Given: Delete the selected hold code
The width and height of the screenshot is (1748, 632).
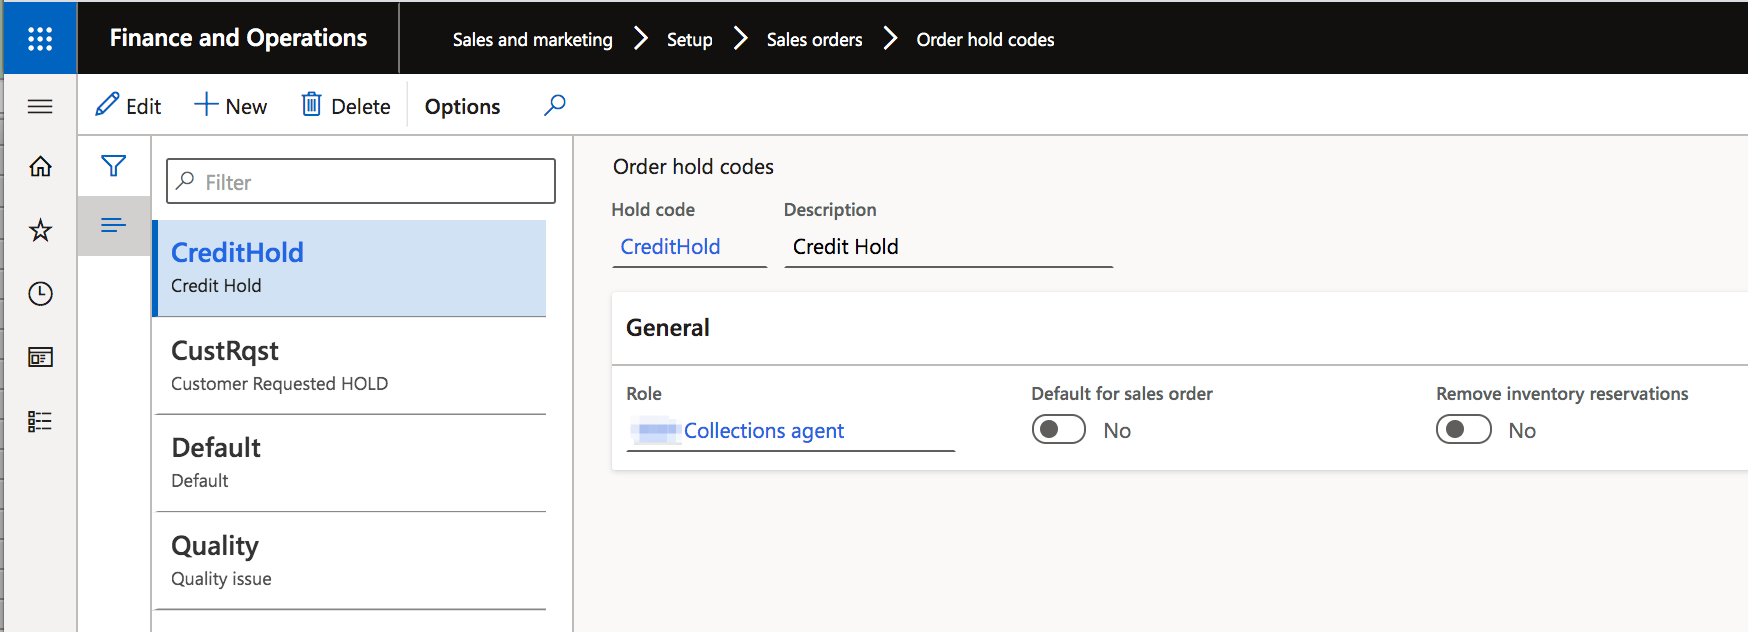Looking at the screenshot, I should click(346, 106).
